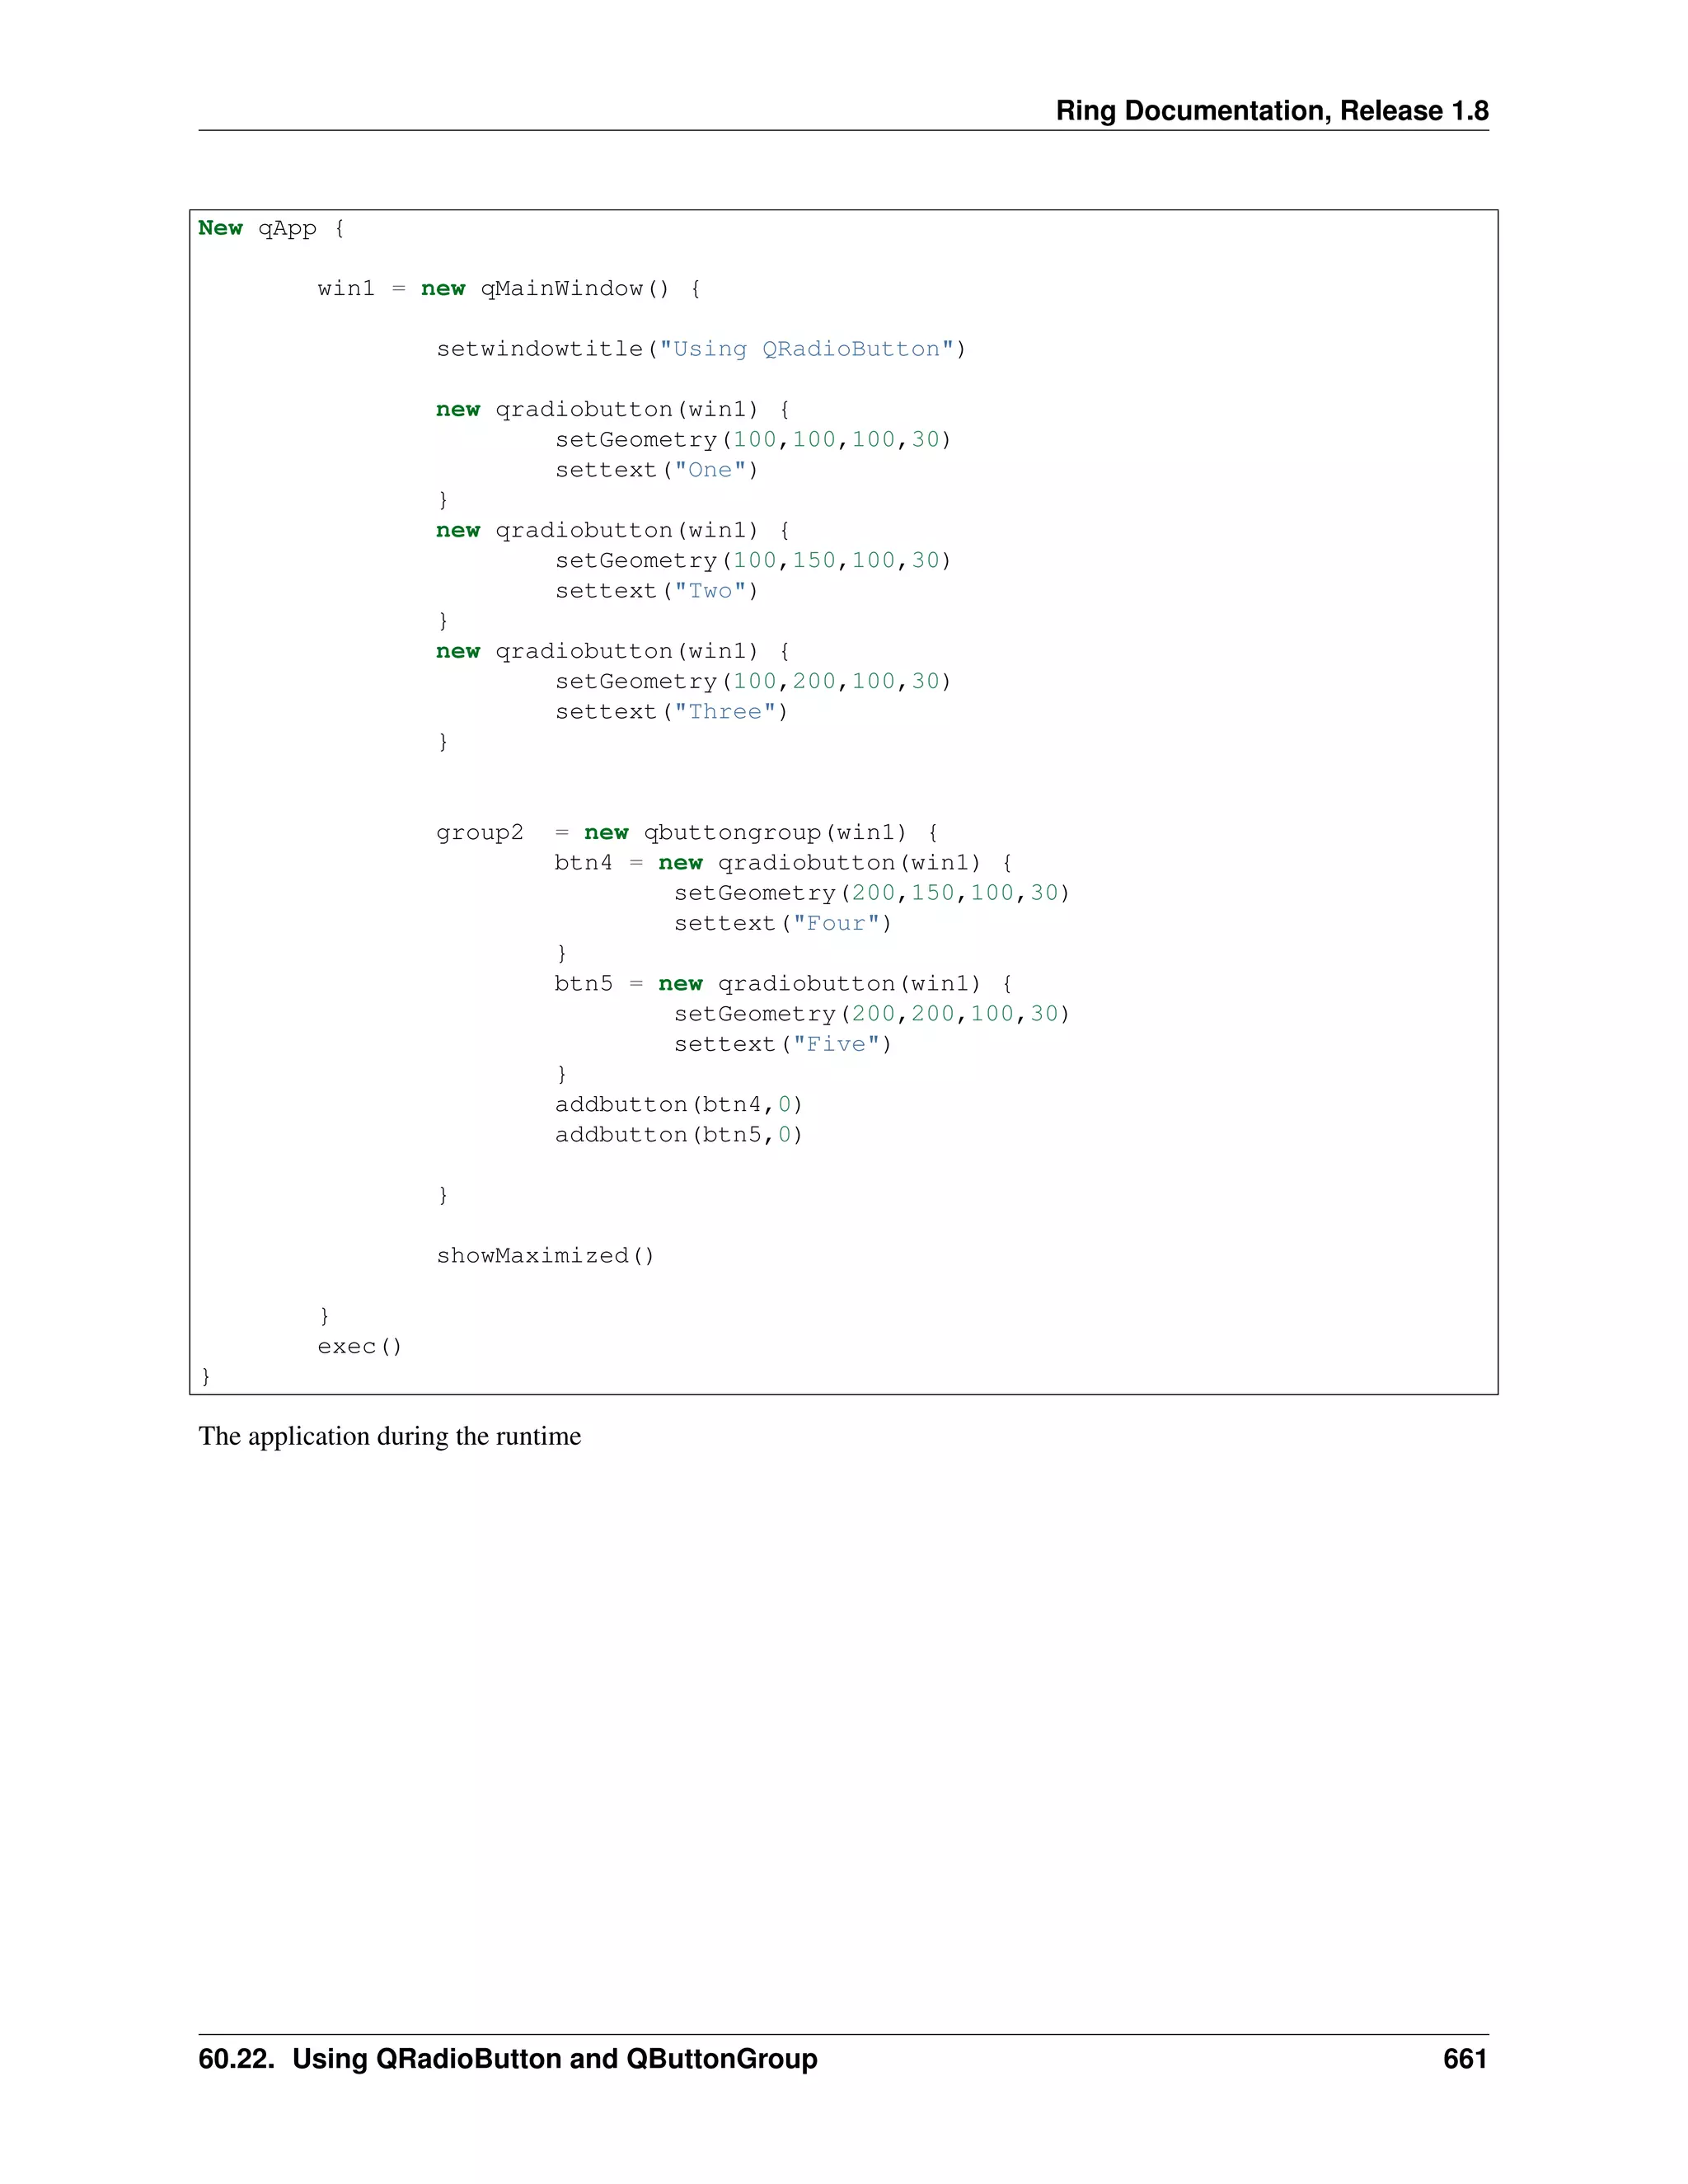Screen dimensions: 1688x2184
Task: Click setGeometry(100,200,100,30) line
Action: [752, 682]
